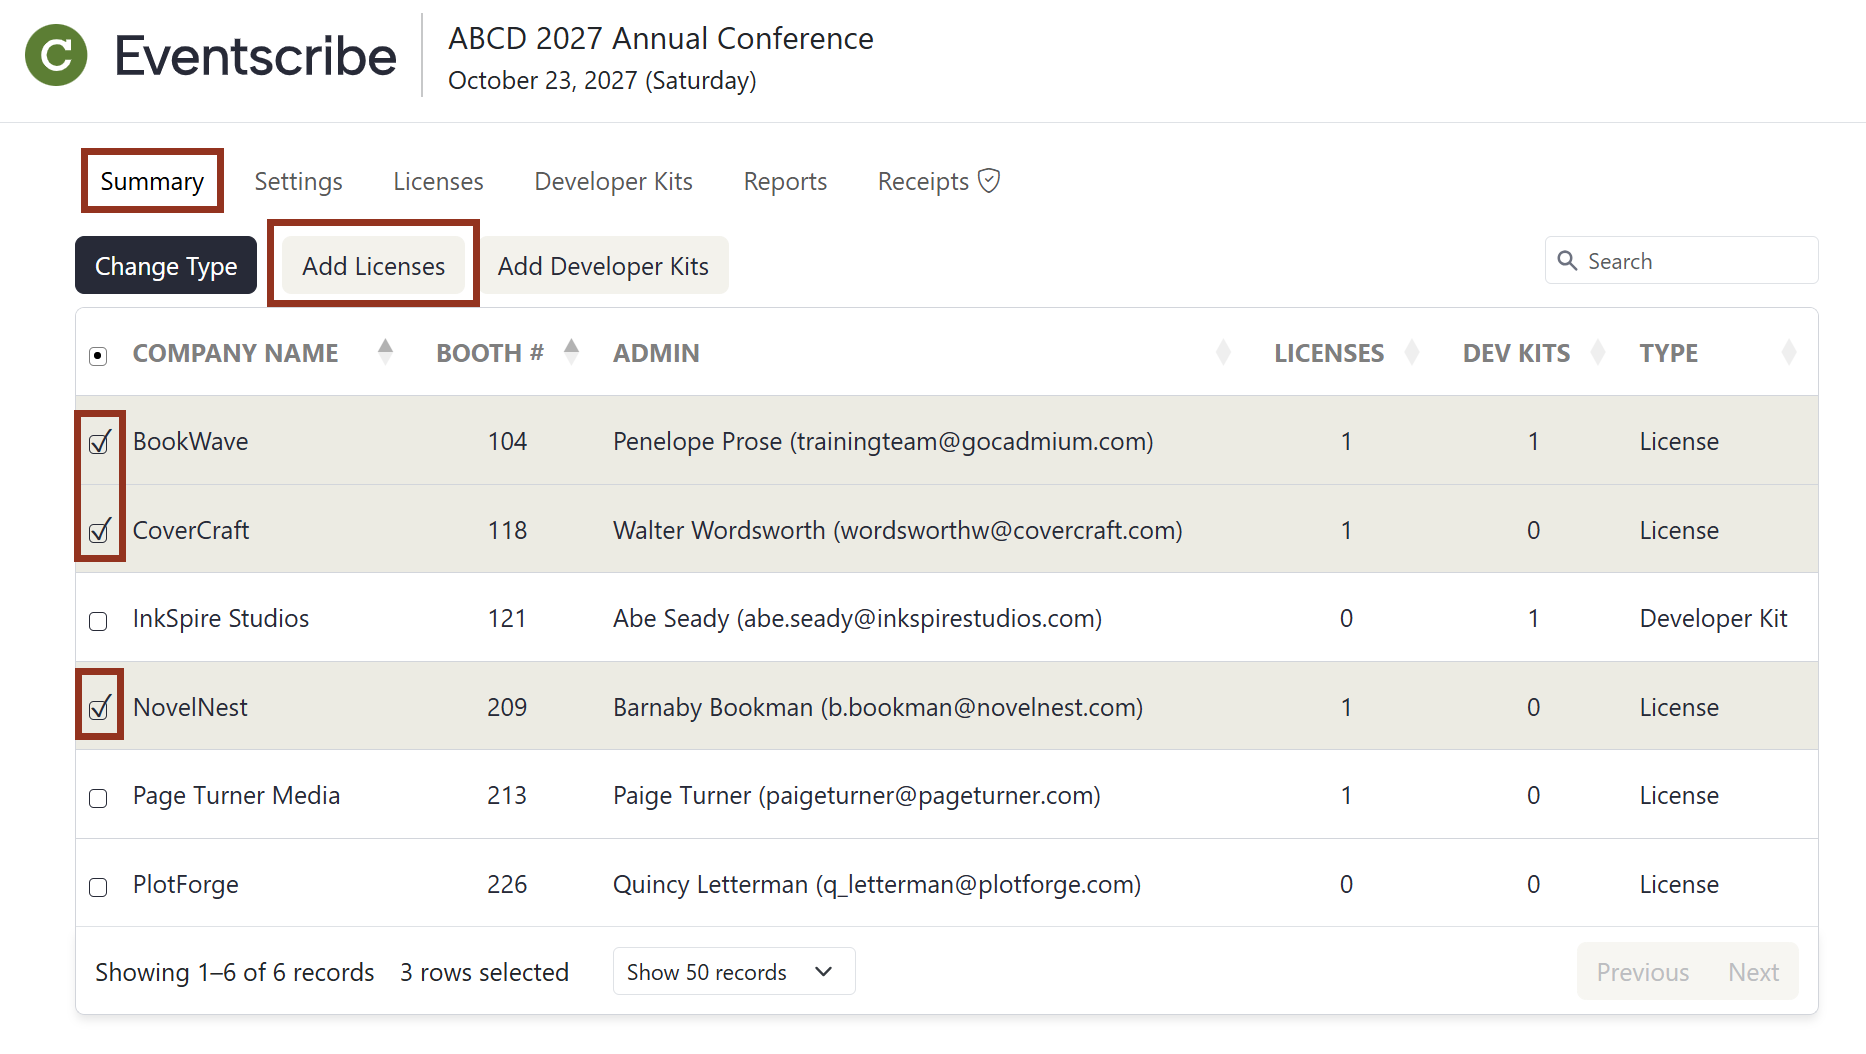Click the Walter Wordsworth admin cell
The width and height of the screenshot is (1866, 1054).
pyautogui.click(x=898, y=530)
